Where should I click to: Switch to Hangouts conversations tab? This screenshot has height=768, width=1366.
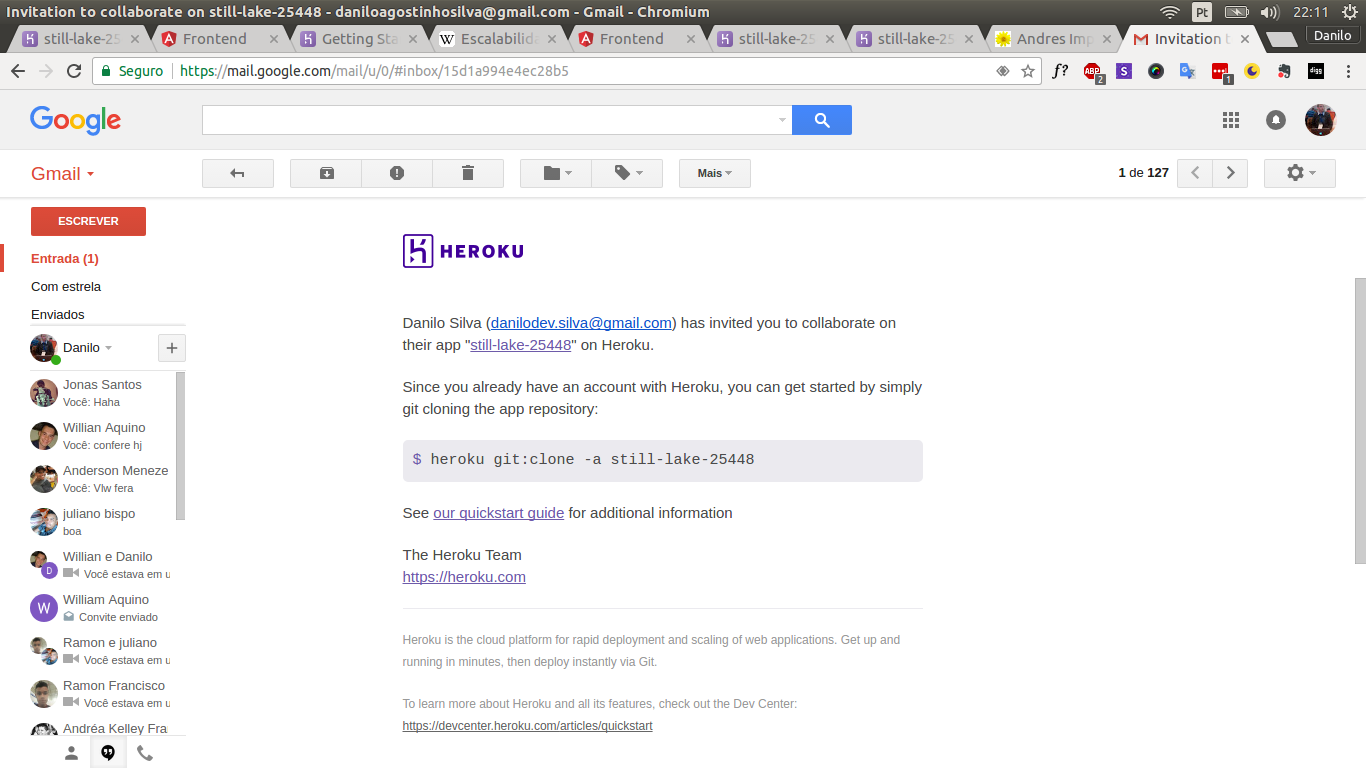point(108,753)
